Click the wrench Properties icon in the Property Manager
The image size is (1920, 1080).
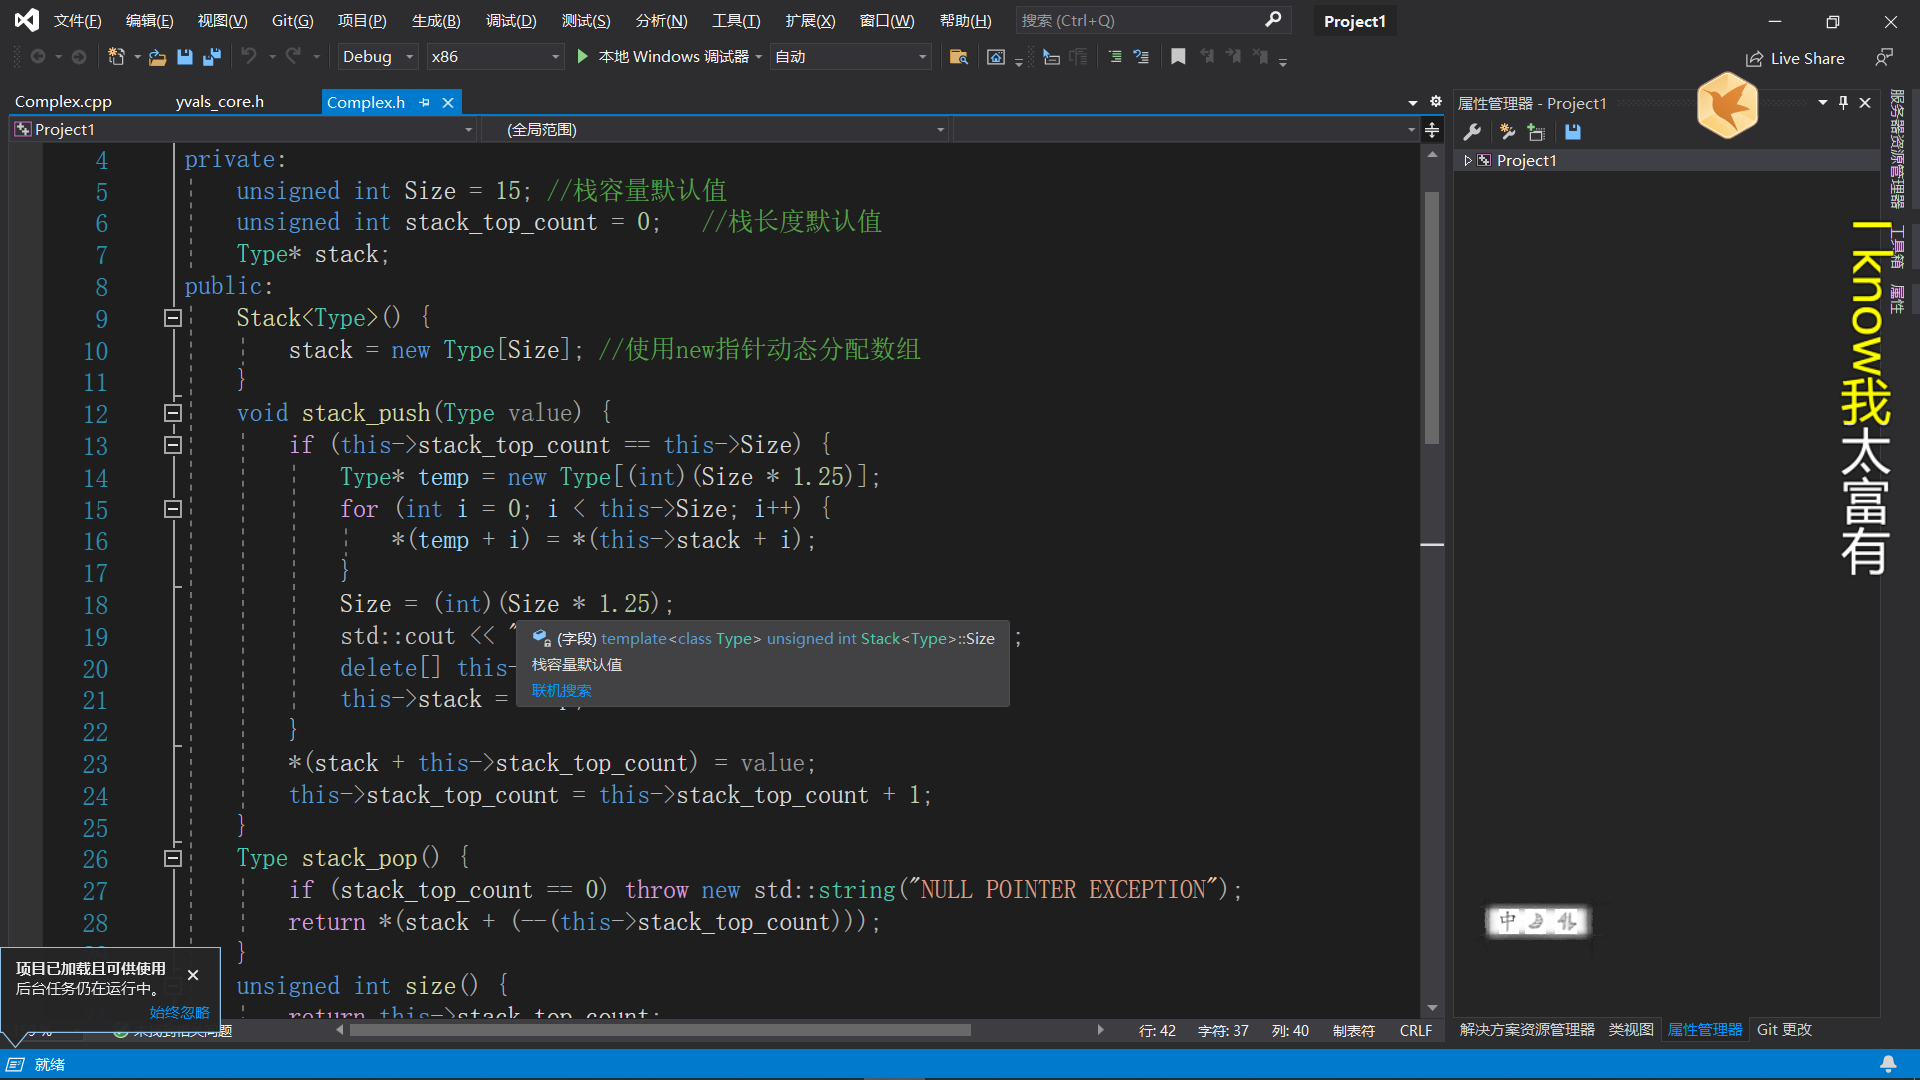(1472, 132)
